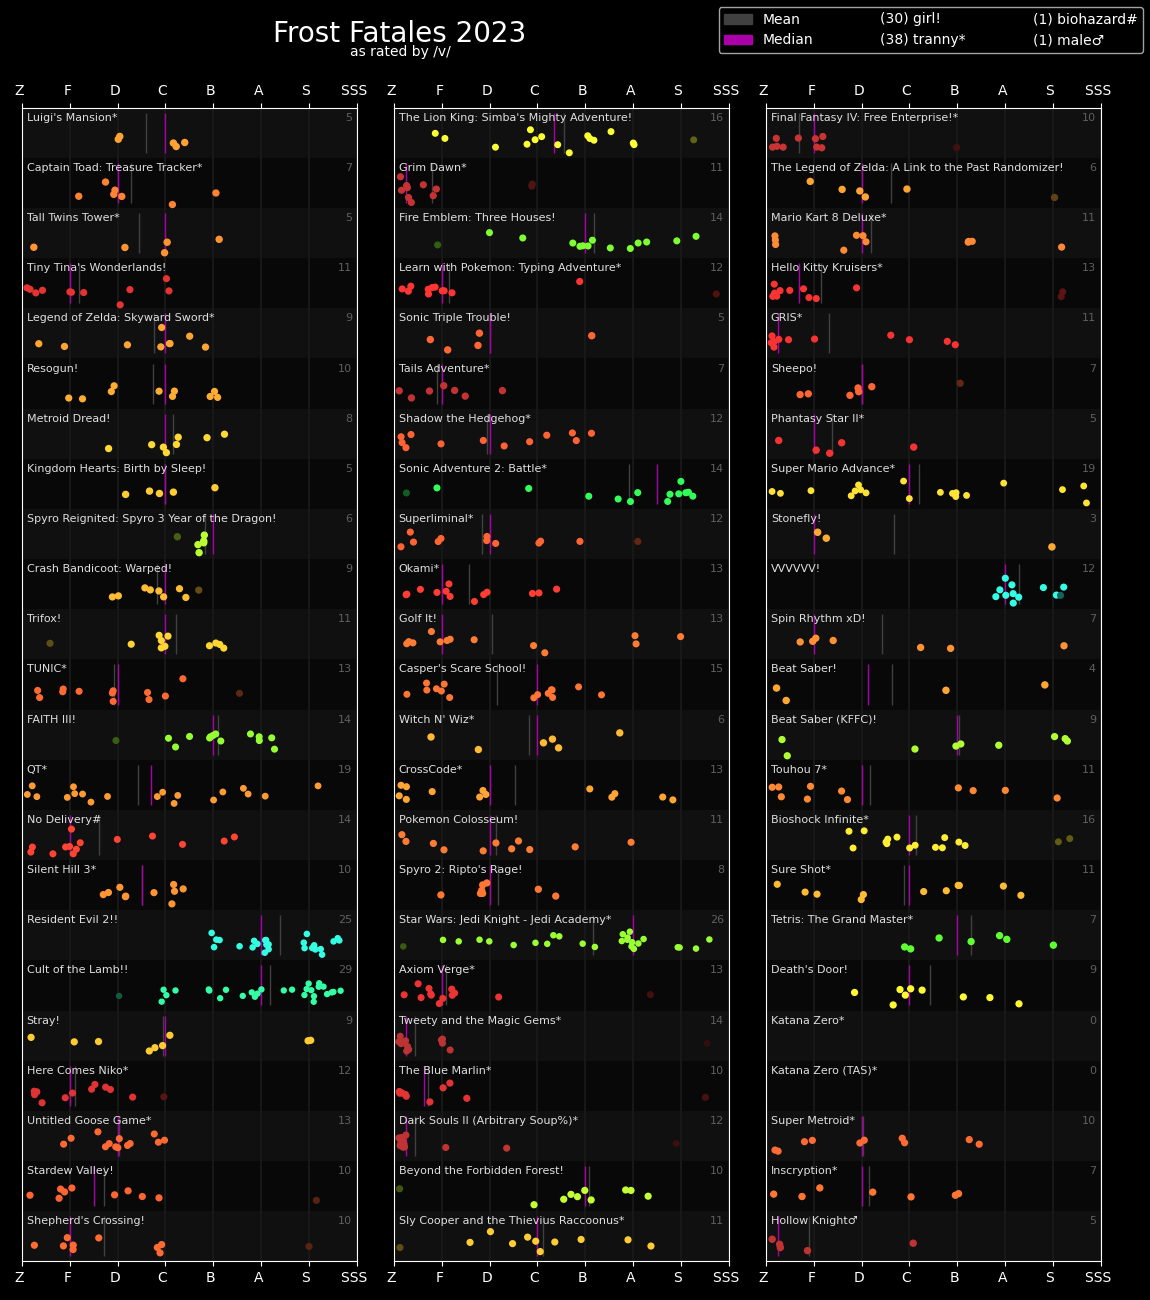Click The Lion King: Simba's Mighty Adventure! label

pos(515,118)
